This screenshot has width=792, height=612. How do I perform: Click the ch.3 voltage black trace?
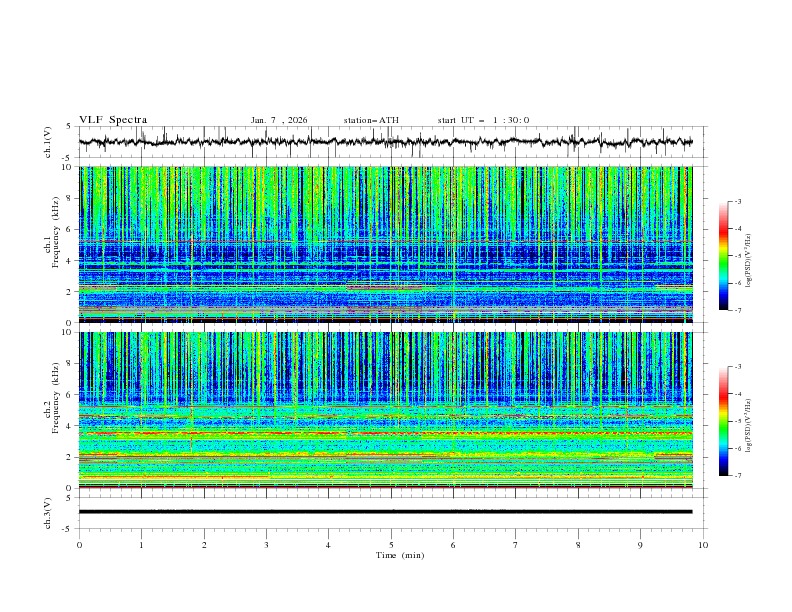[390, 511]
